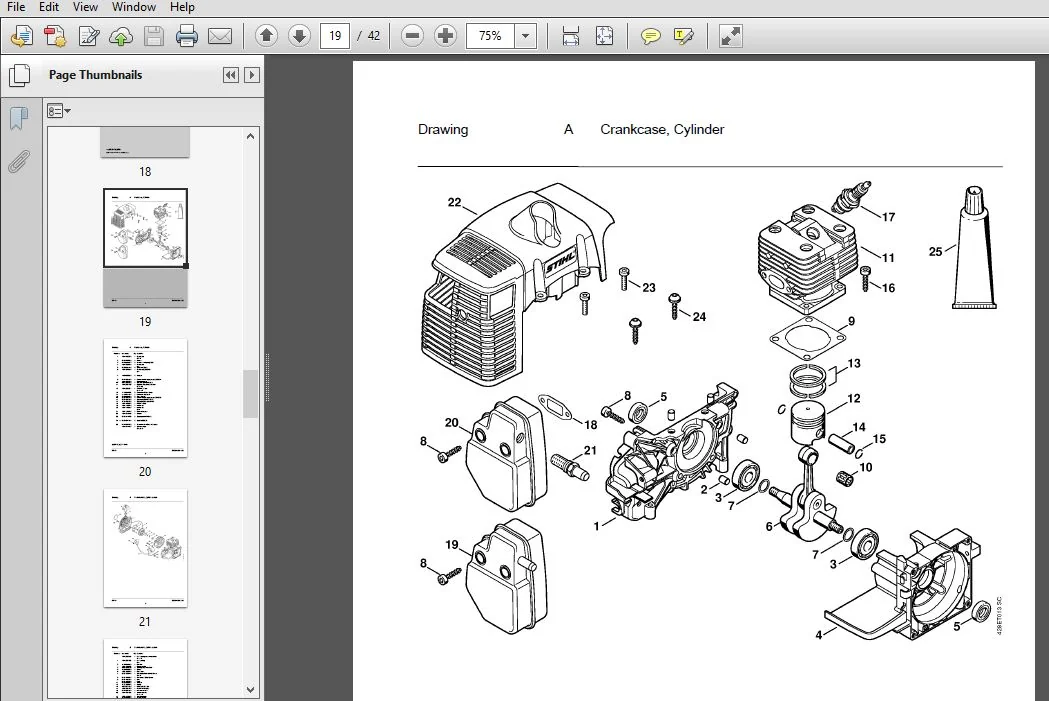This screenshot has width=1049, height=701.
Task: Add a sticky note comment
Action: pos(650,36)
